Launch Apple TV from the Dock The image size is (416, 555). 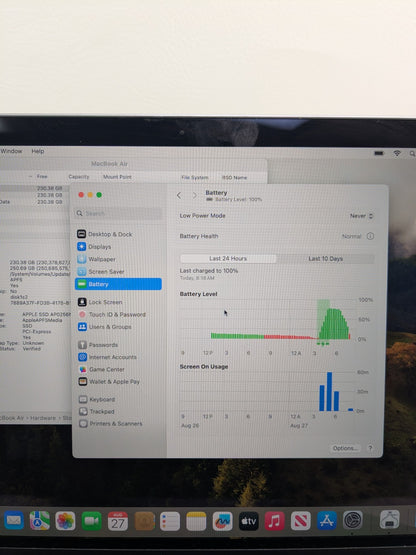tap(249, 521)
